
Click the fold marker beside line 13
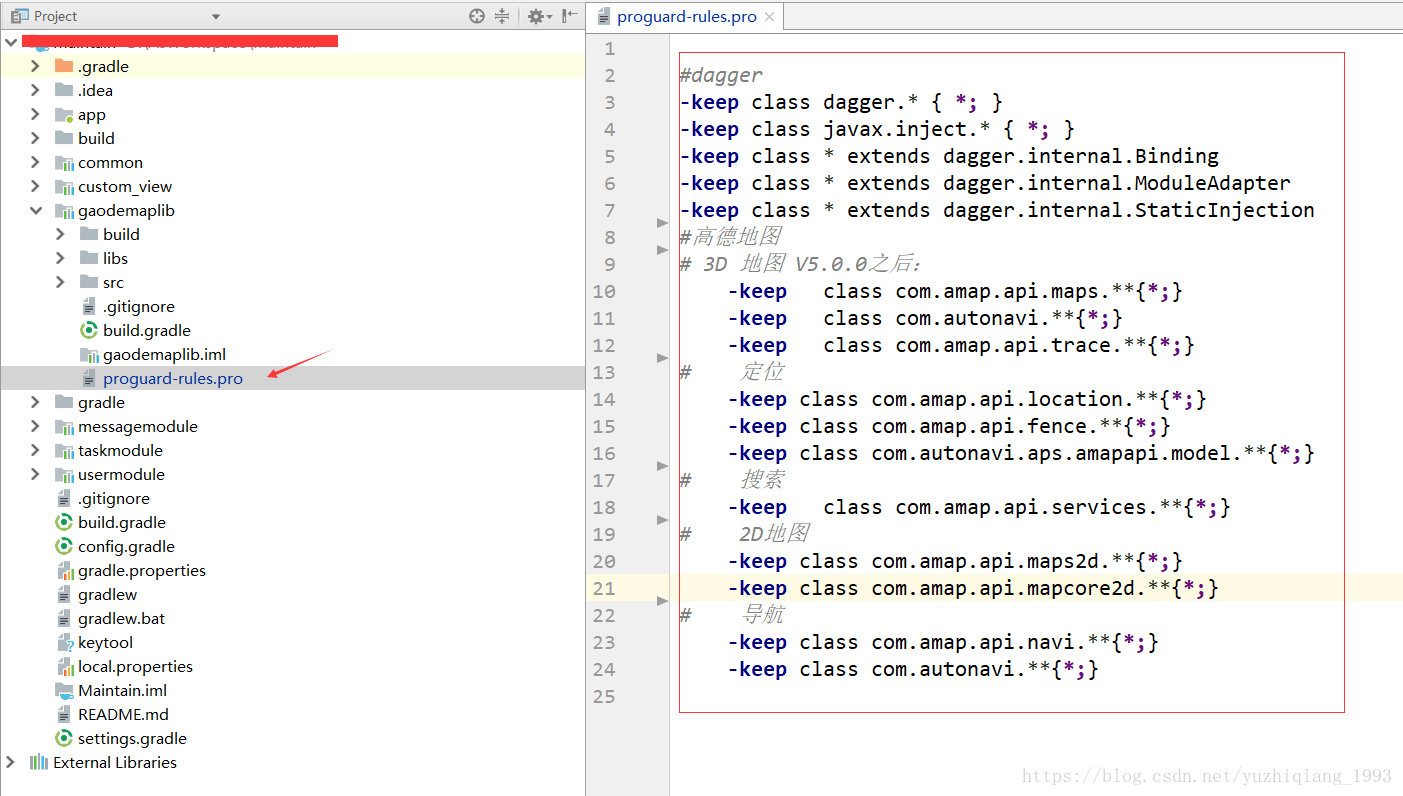(662, 357)
